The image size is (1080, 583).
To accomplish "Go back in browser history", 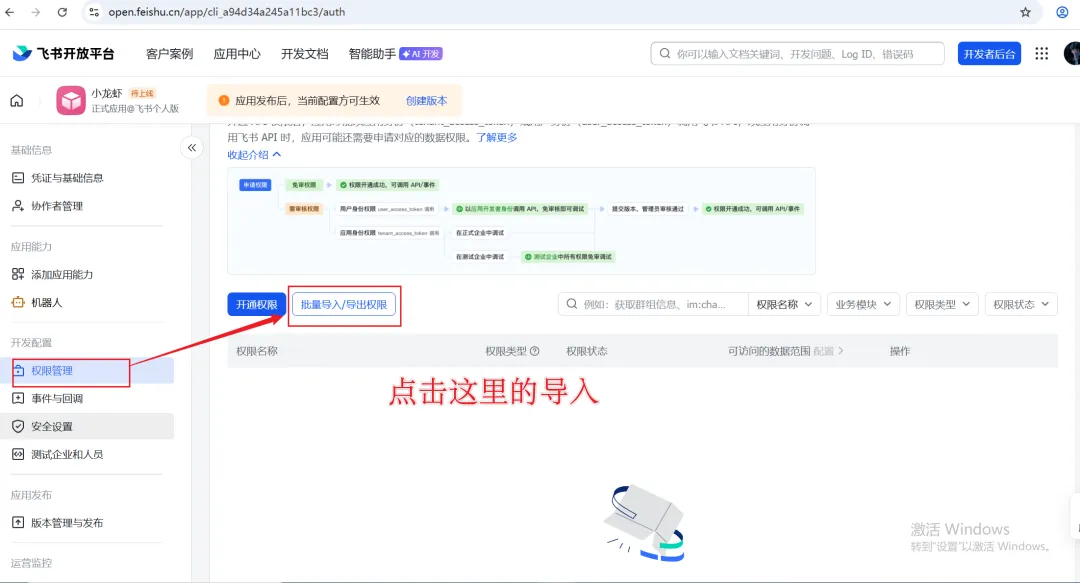I will [x=10, y=12].
